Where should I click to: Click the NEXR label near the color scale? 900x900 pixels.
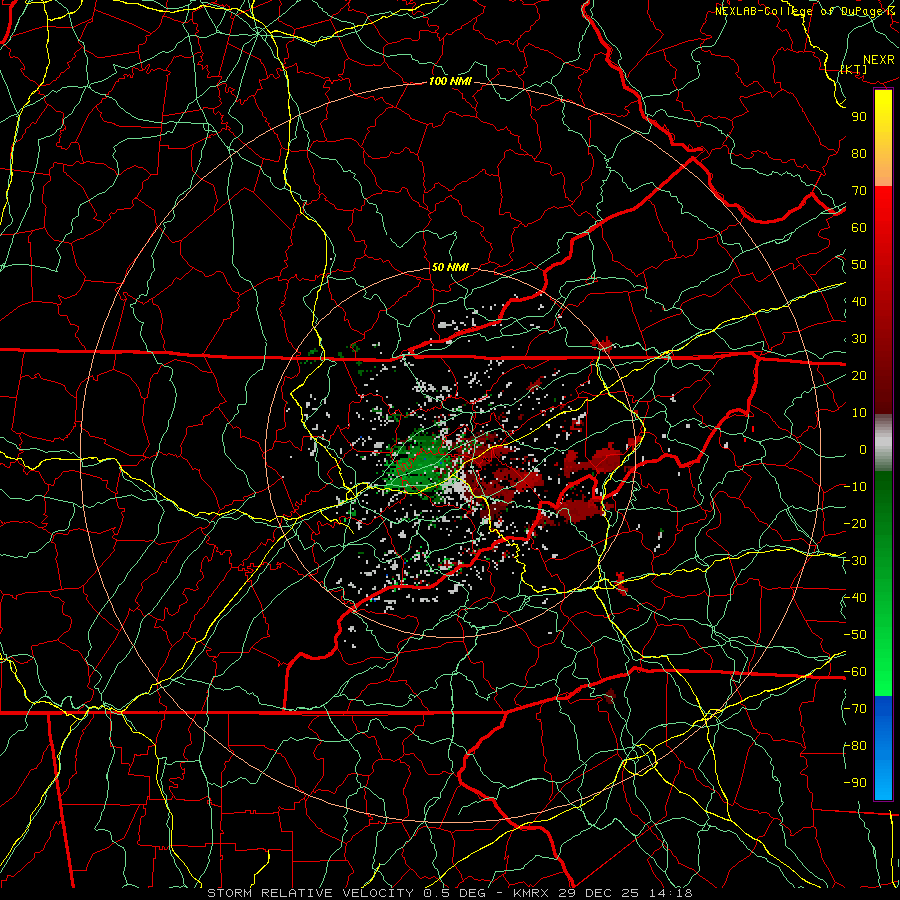[x=878, y=60]
